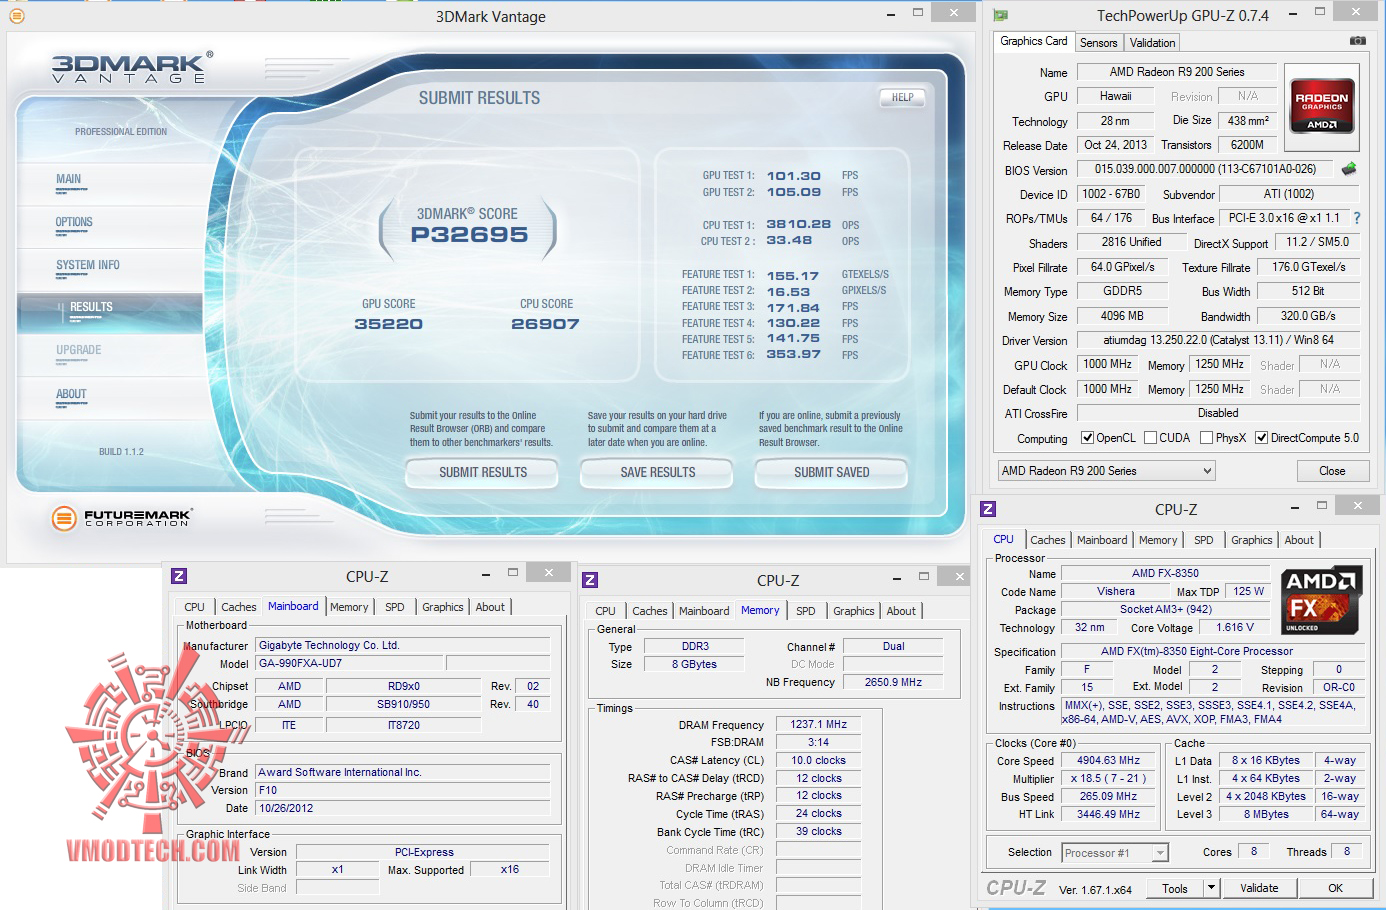The image size is (1386, 910).
Task: Click the BIOS save chip icon
Action: [1349, 169]
